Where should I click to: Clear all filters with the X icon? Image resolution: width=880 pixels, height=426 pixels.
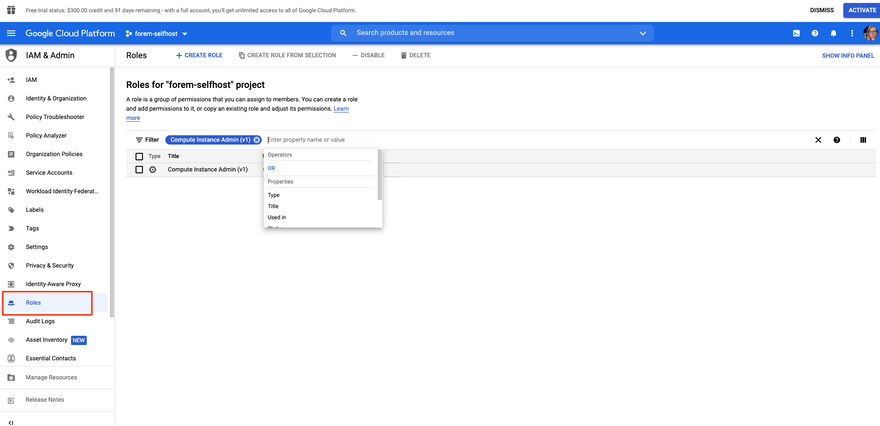818,140
